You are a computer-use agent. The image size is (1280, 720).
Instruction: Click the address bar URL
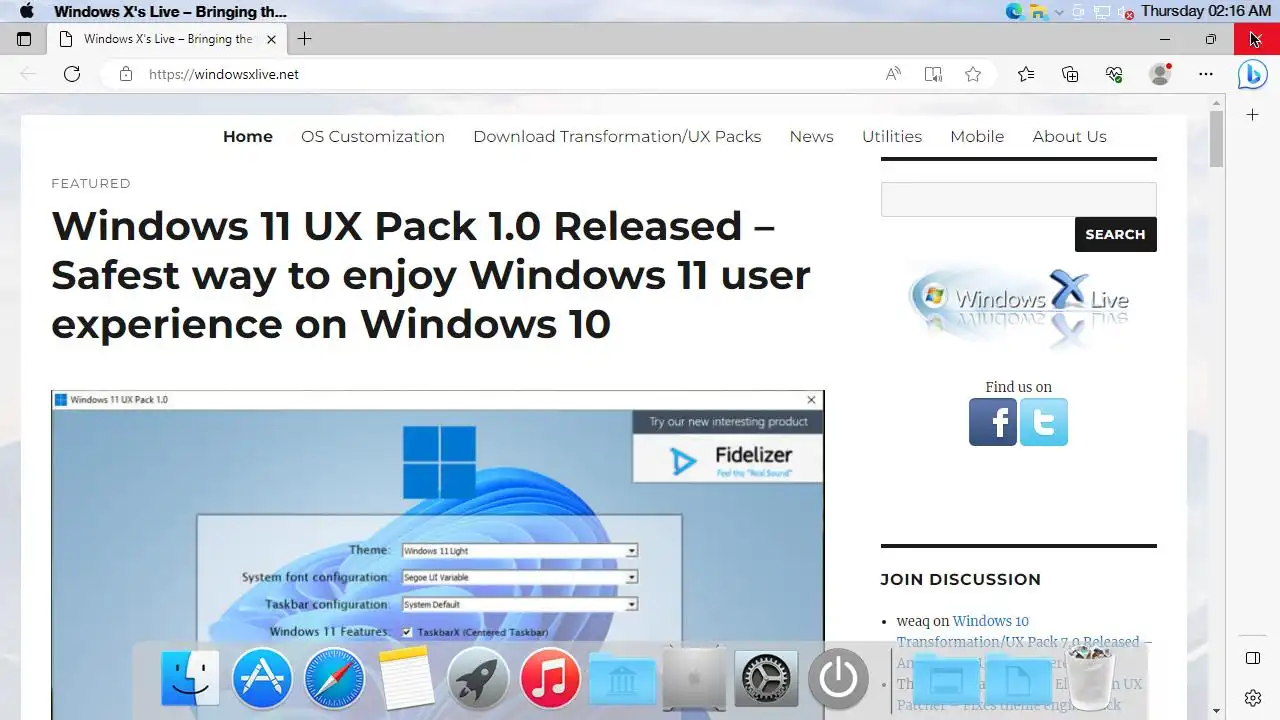224,74
